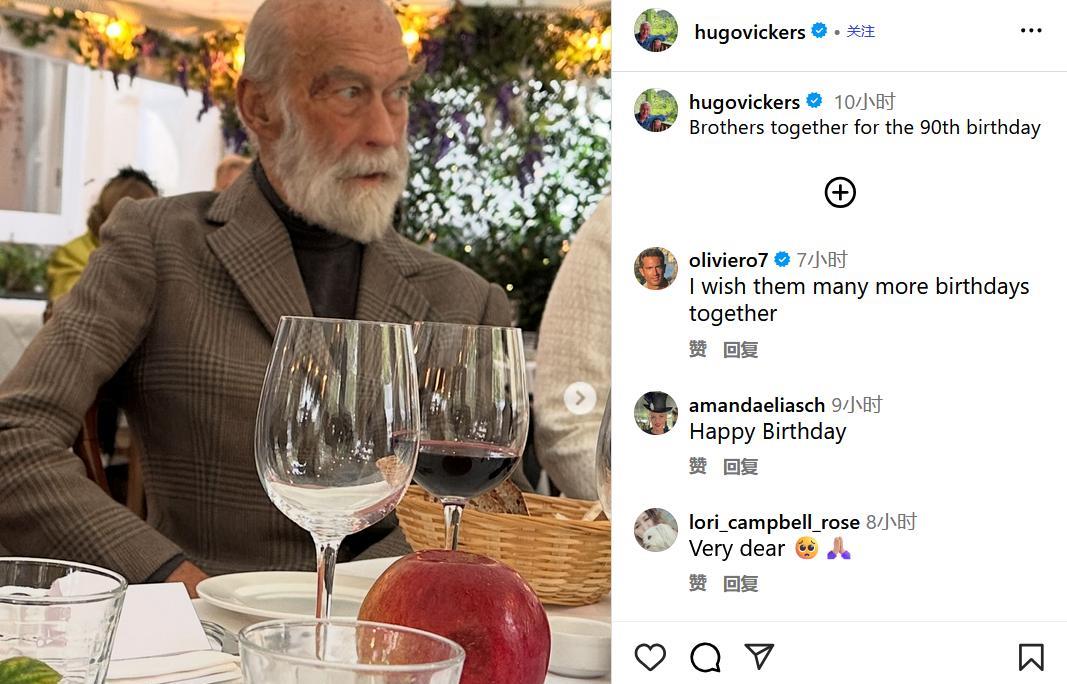Like oliviero7's comment with 赞
Image resolution: width=1067 pixels, height=684 pixels.
pos(698,349)
